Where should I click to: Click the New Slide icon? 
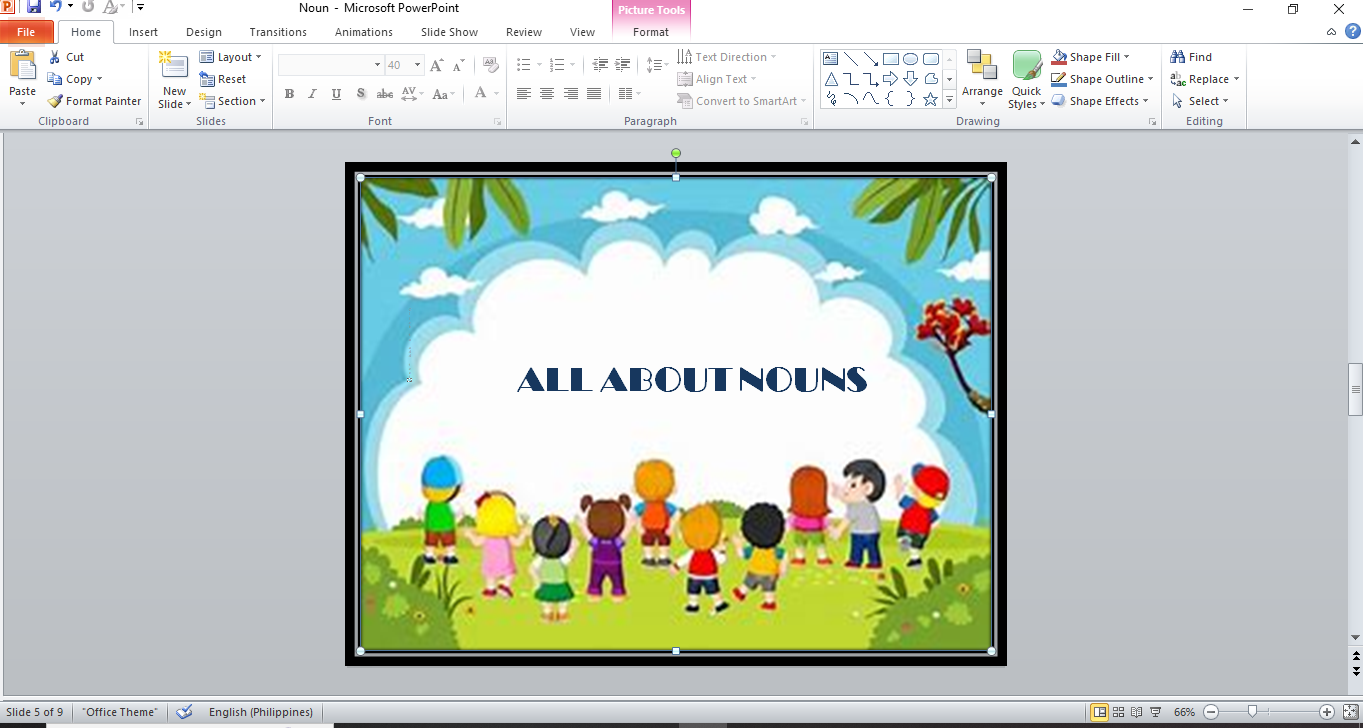[x=174, y=65]
